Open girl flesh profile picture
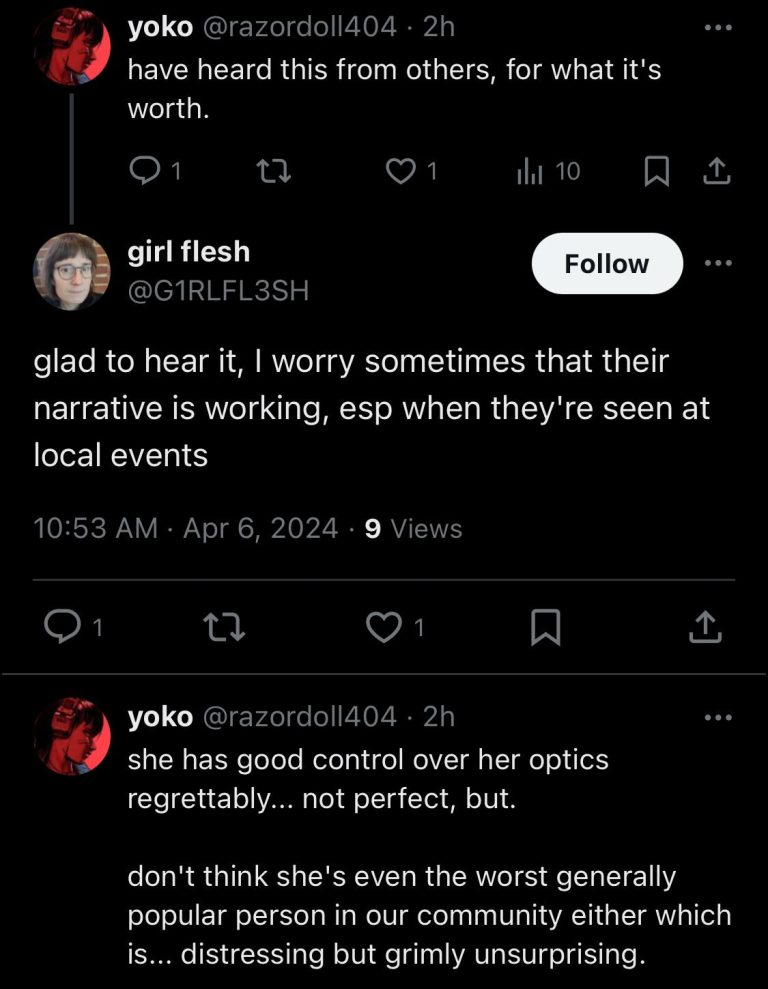This screenshot has height=989, width=768. [72, 270]
